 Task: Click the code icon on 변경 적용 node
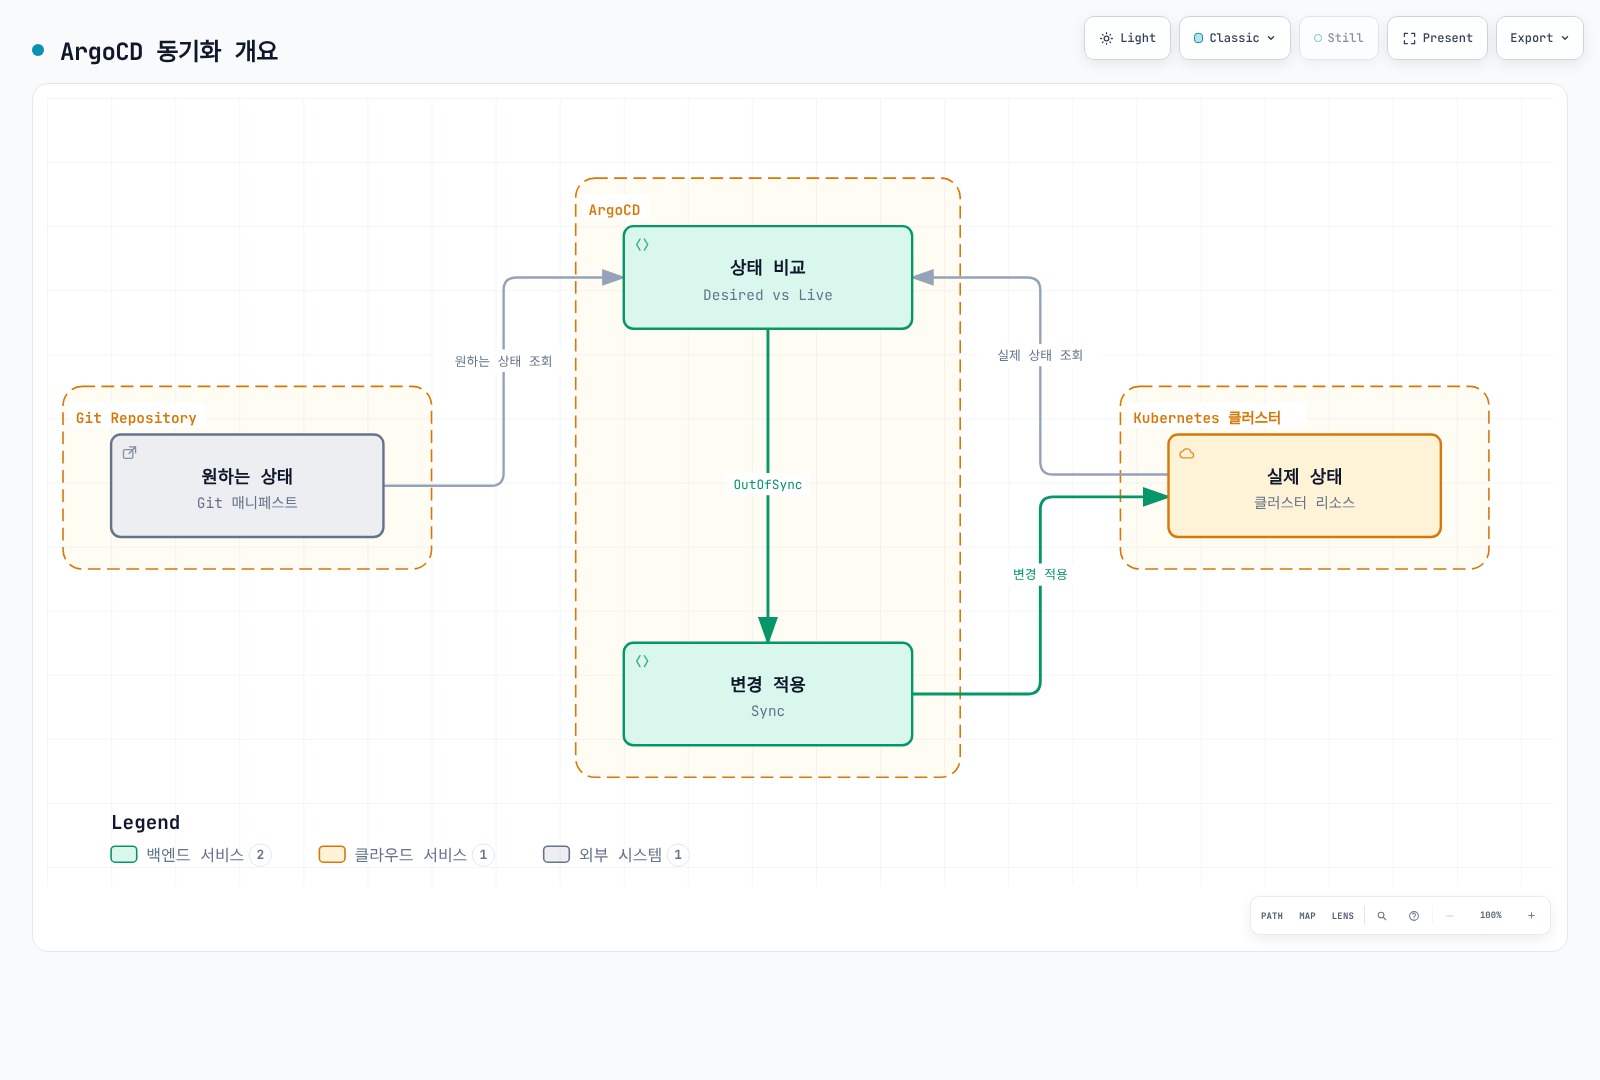pos(642,661)
